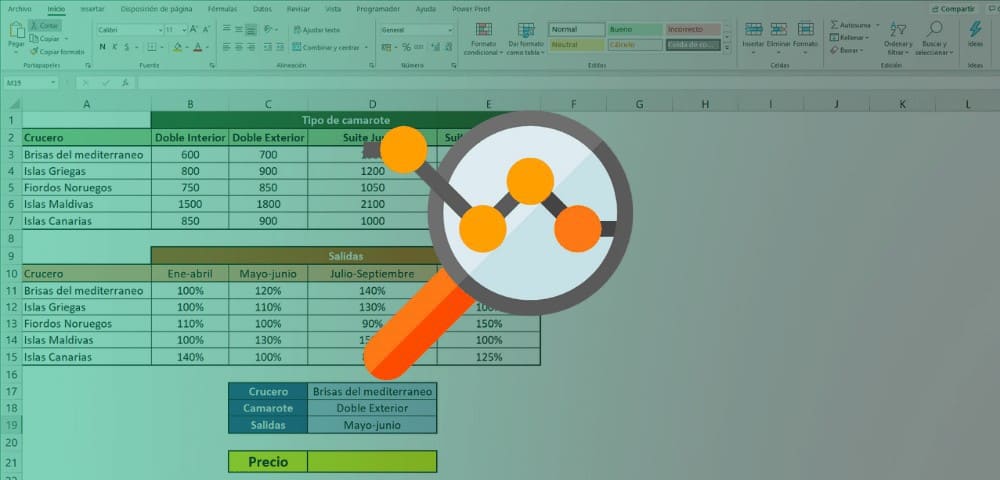Apply the Bueno green cell style
Viewport: 1000px width, 480px height.
coord(635,29)
